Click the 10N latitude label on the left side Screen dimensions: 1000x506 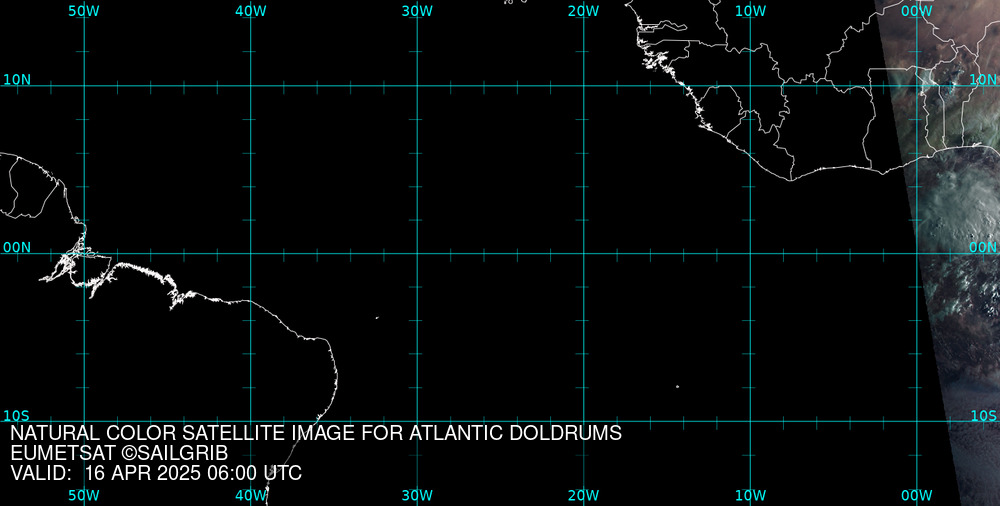pos(17,80)
